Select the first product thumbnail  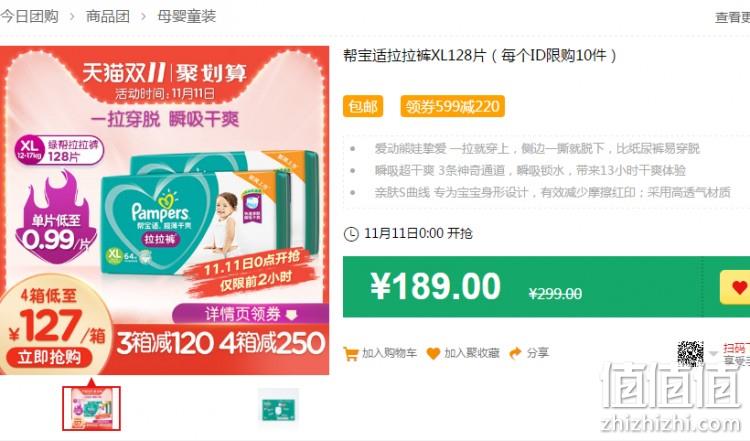point(91,408)
